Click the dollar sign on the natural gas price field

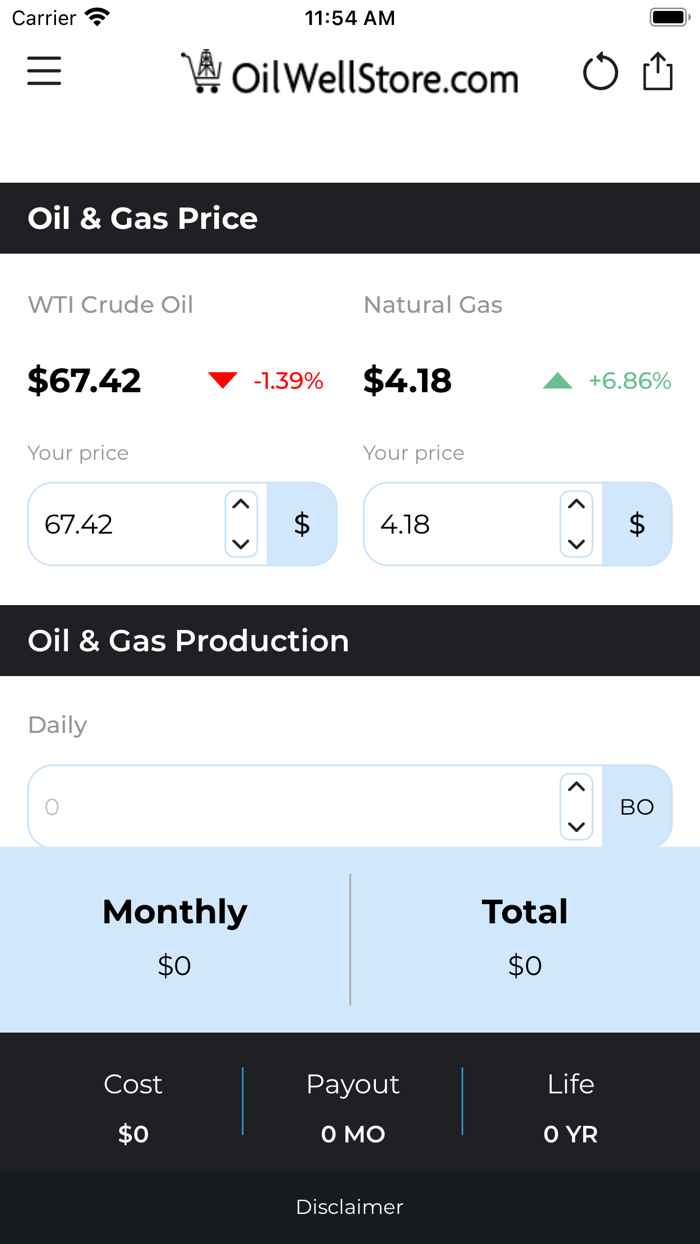637,523
